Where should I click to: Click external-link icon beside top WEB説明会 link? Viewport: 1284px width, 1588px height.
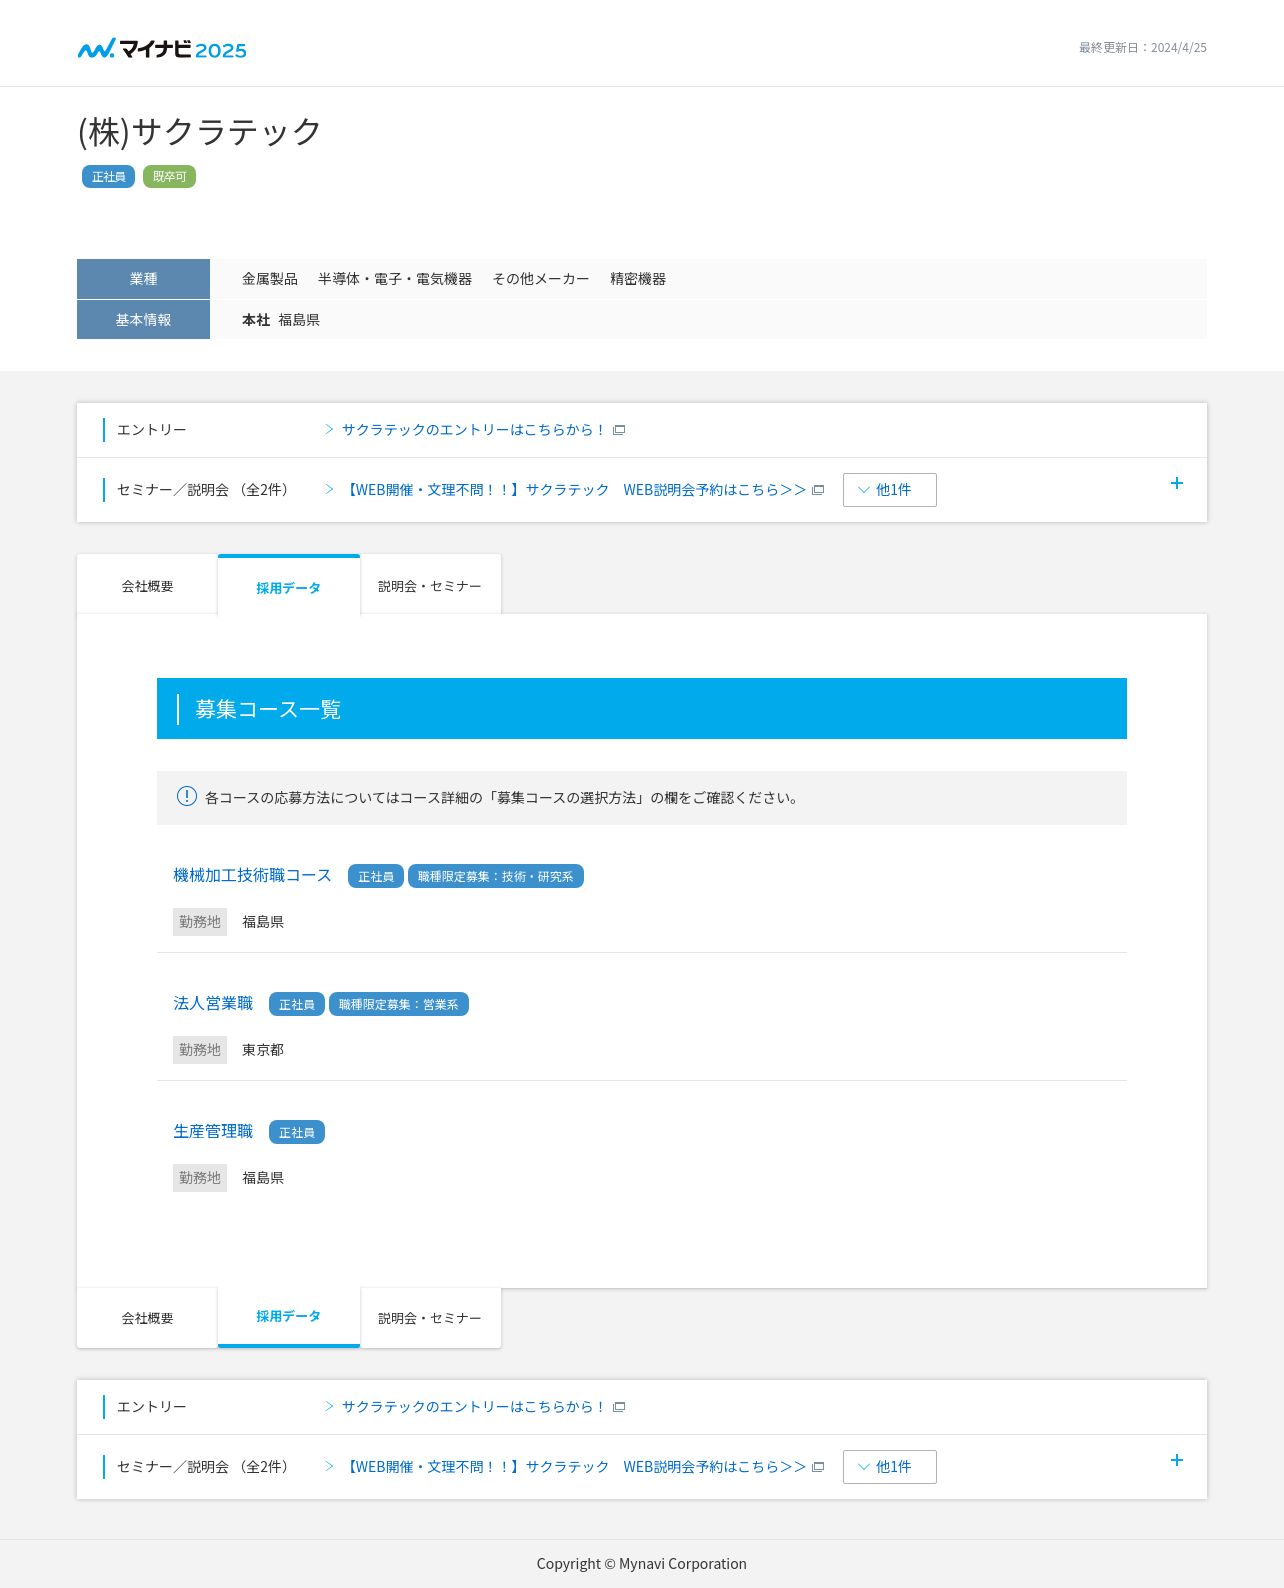click(818, 490)
